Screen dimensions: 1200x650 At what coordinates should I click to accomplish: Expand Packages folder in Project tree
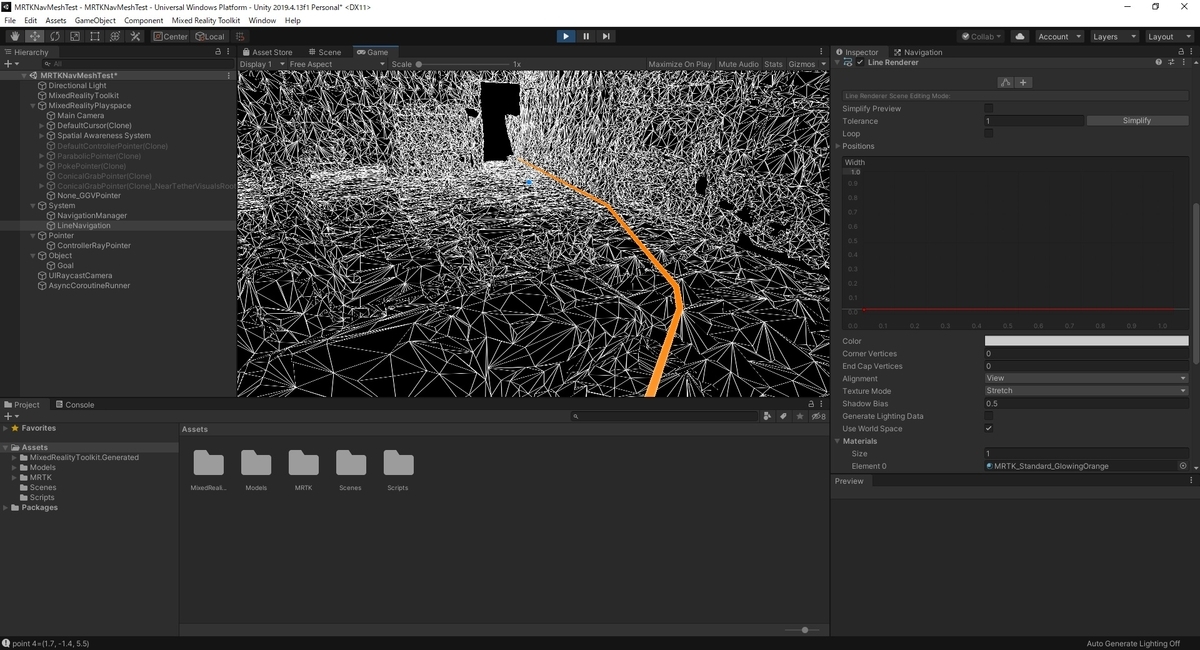6,507
